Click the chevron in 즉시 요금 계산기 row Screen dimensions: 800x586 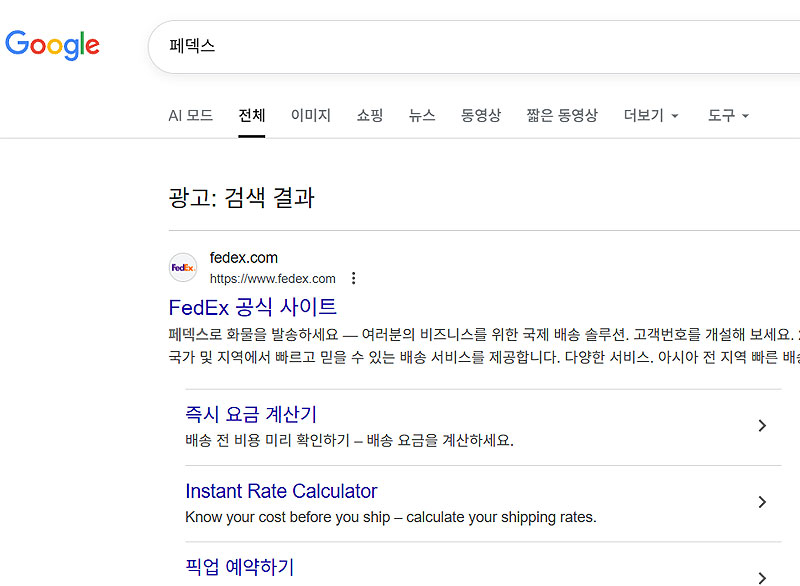click(x=762, y=425)
